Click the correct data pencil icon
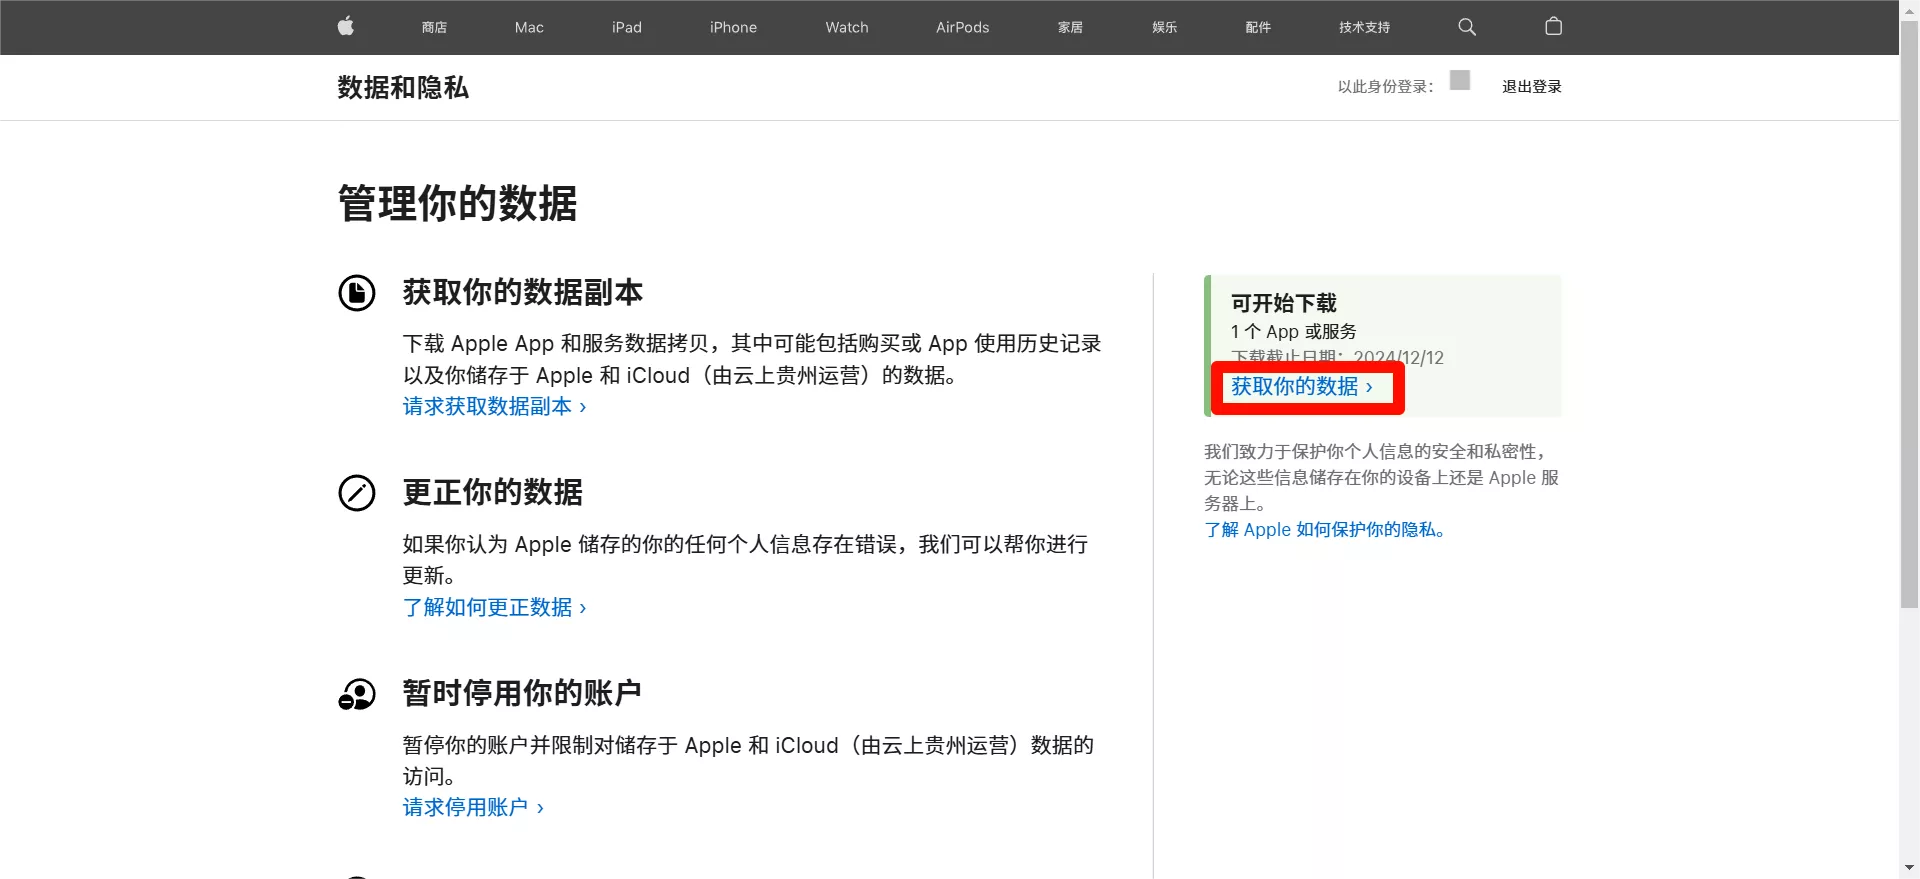 point(357,493)
